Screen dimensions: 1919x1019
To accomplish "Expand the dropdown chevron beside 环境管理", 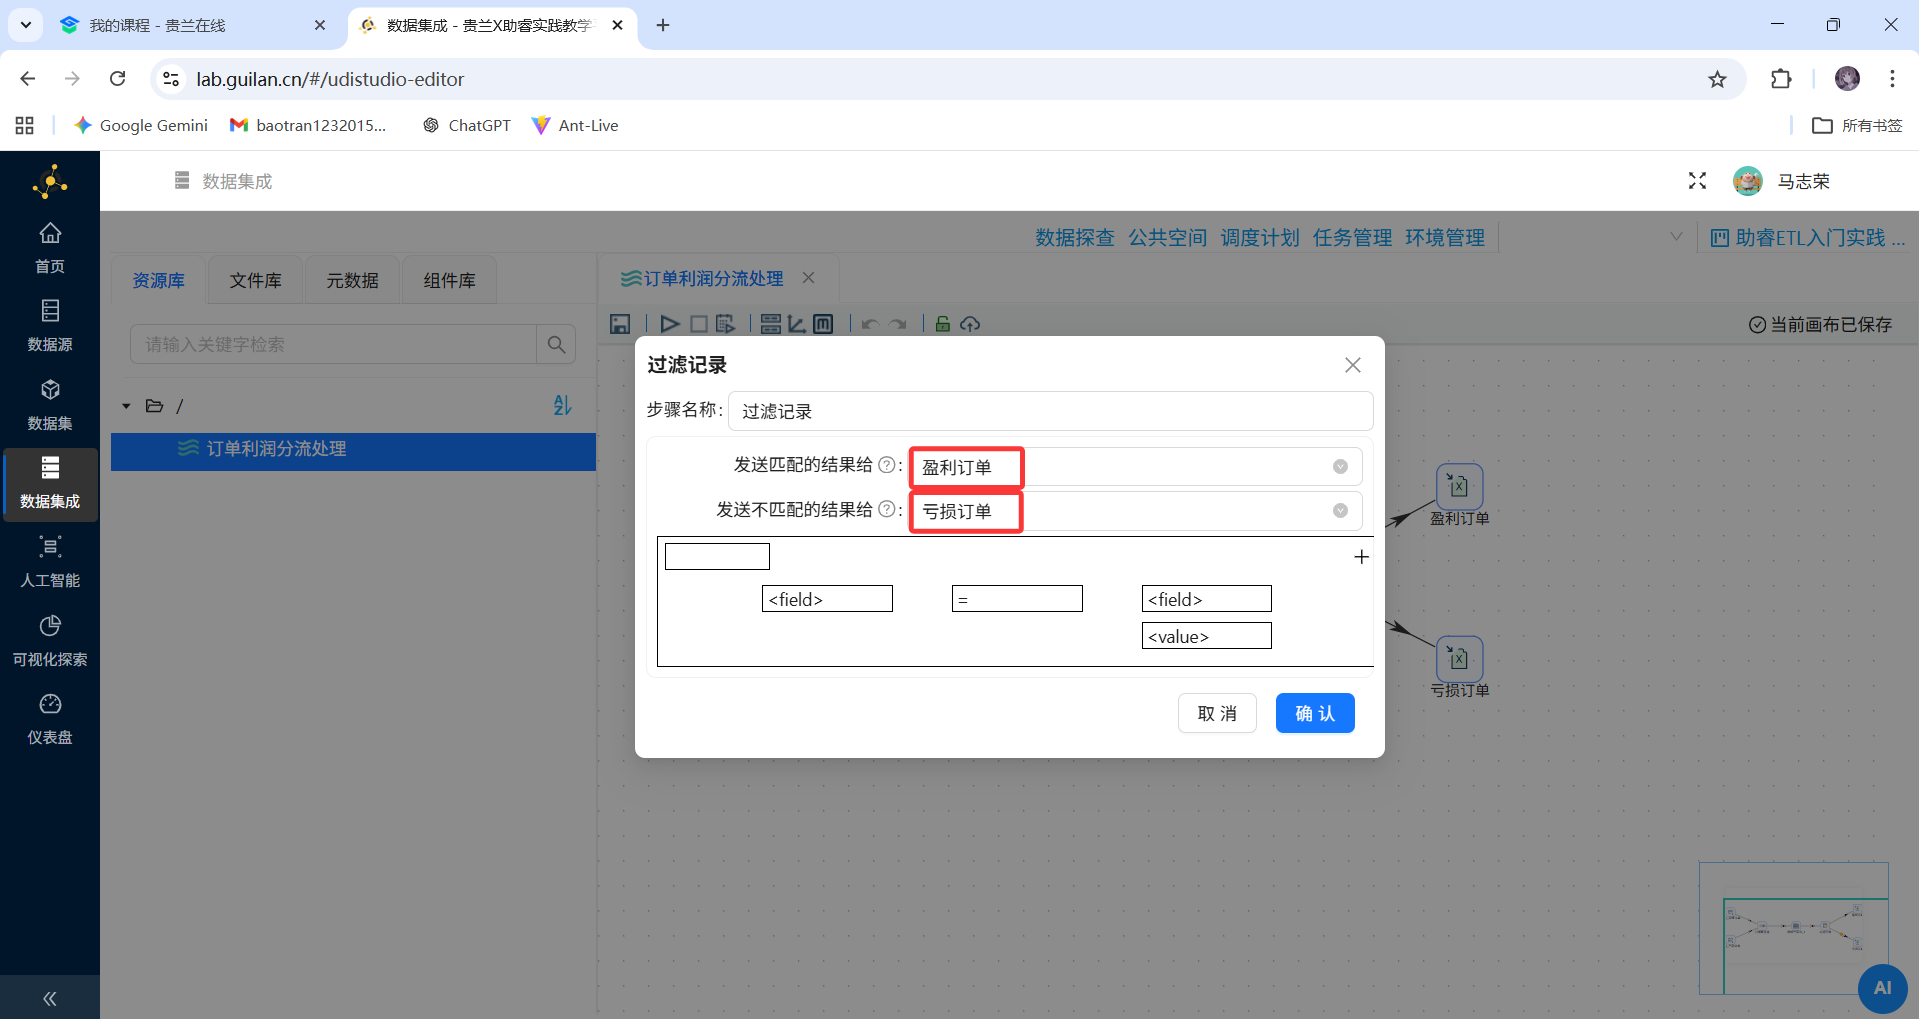I will pyautogui.click(x=1676, y=237).
